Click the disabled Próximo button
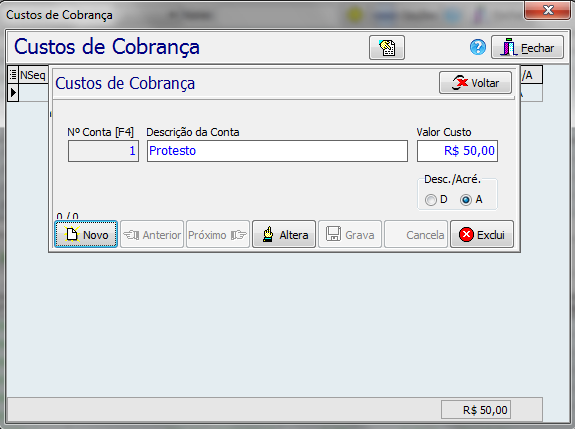 [x=218, y=234]
